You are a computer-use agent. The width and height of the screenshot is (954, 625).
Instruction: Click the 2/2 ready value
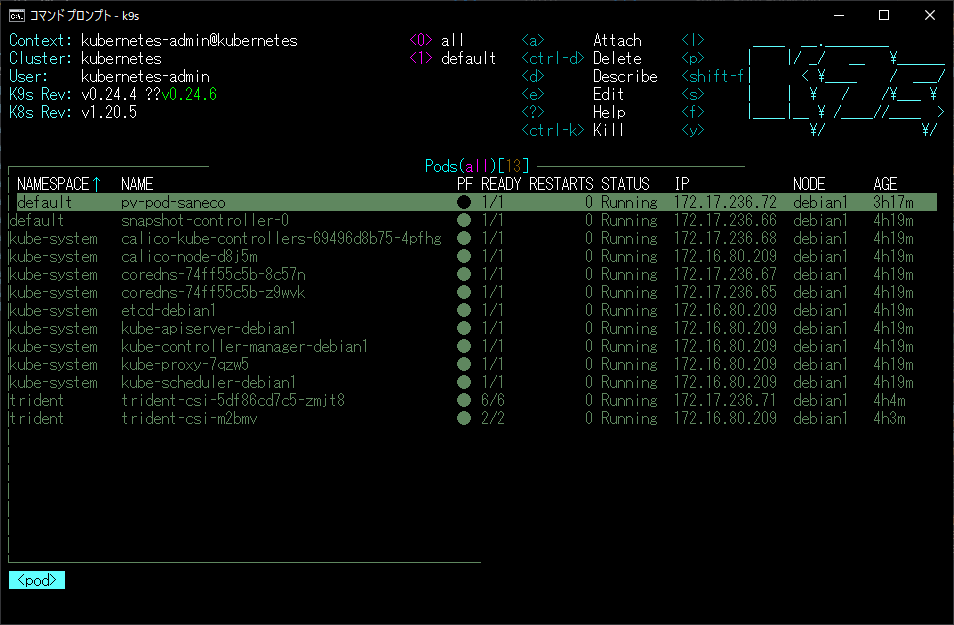point(493,419)
